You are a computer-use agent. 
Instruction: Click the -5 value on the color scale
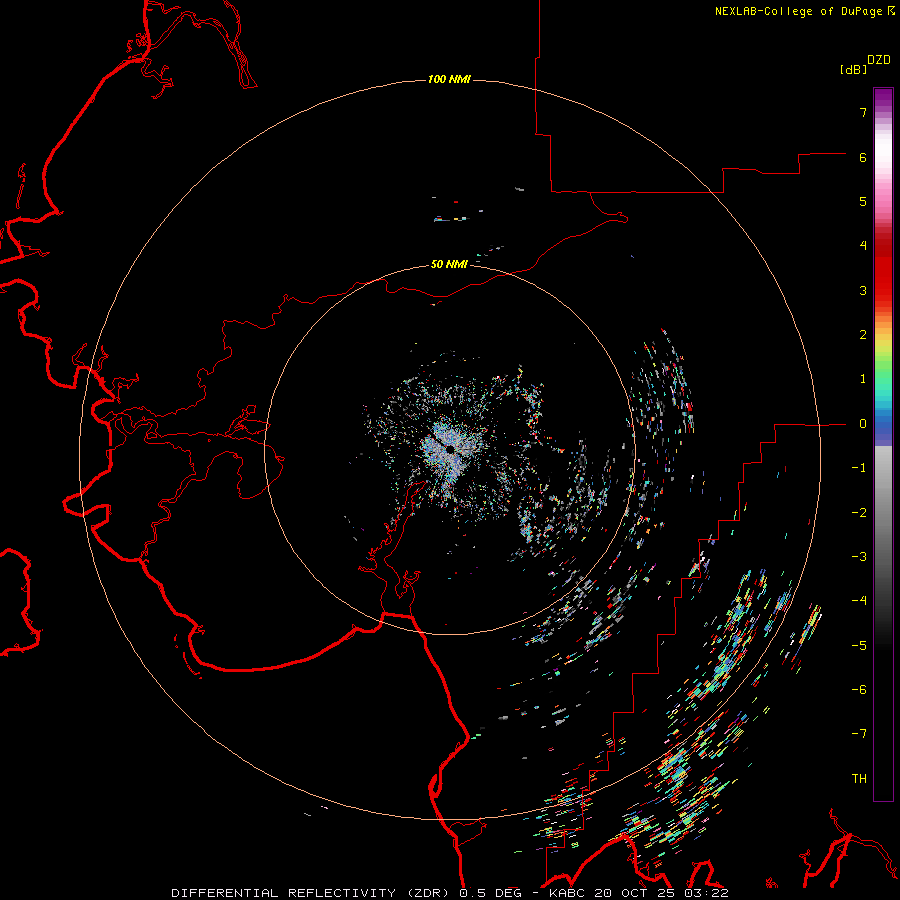tap(859, 646)
